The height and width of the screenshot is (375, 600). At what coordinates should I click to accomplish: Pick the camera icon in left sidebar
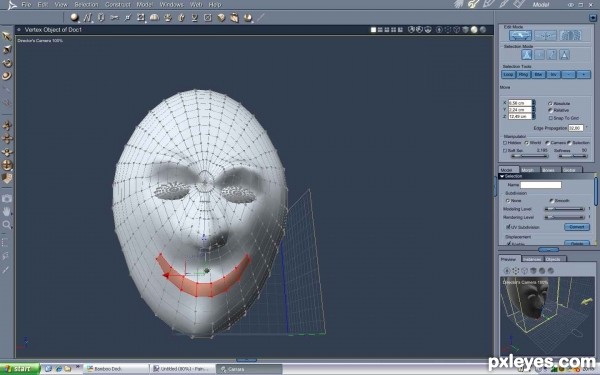coord(7,199)
